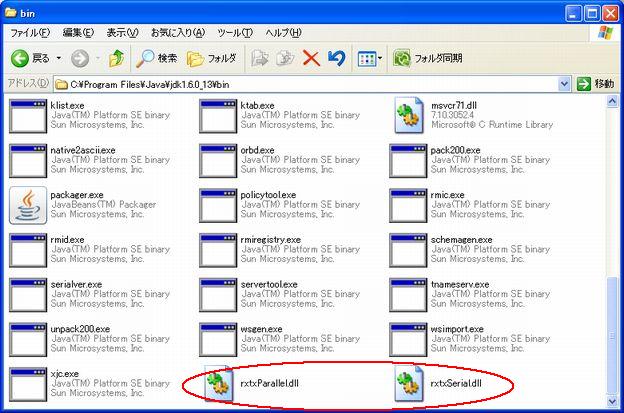Image resolution: width=624 pixels, height=413 pixels.
Task: Open the Views dropdown button
Action: click(x=370, y=59)
